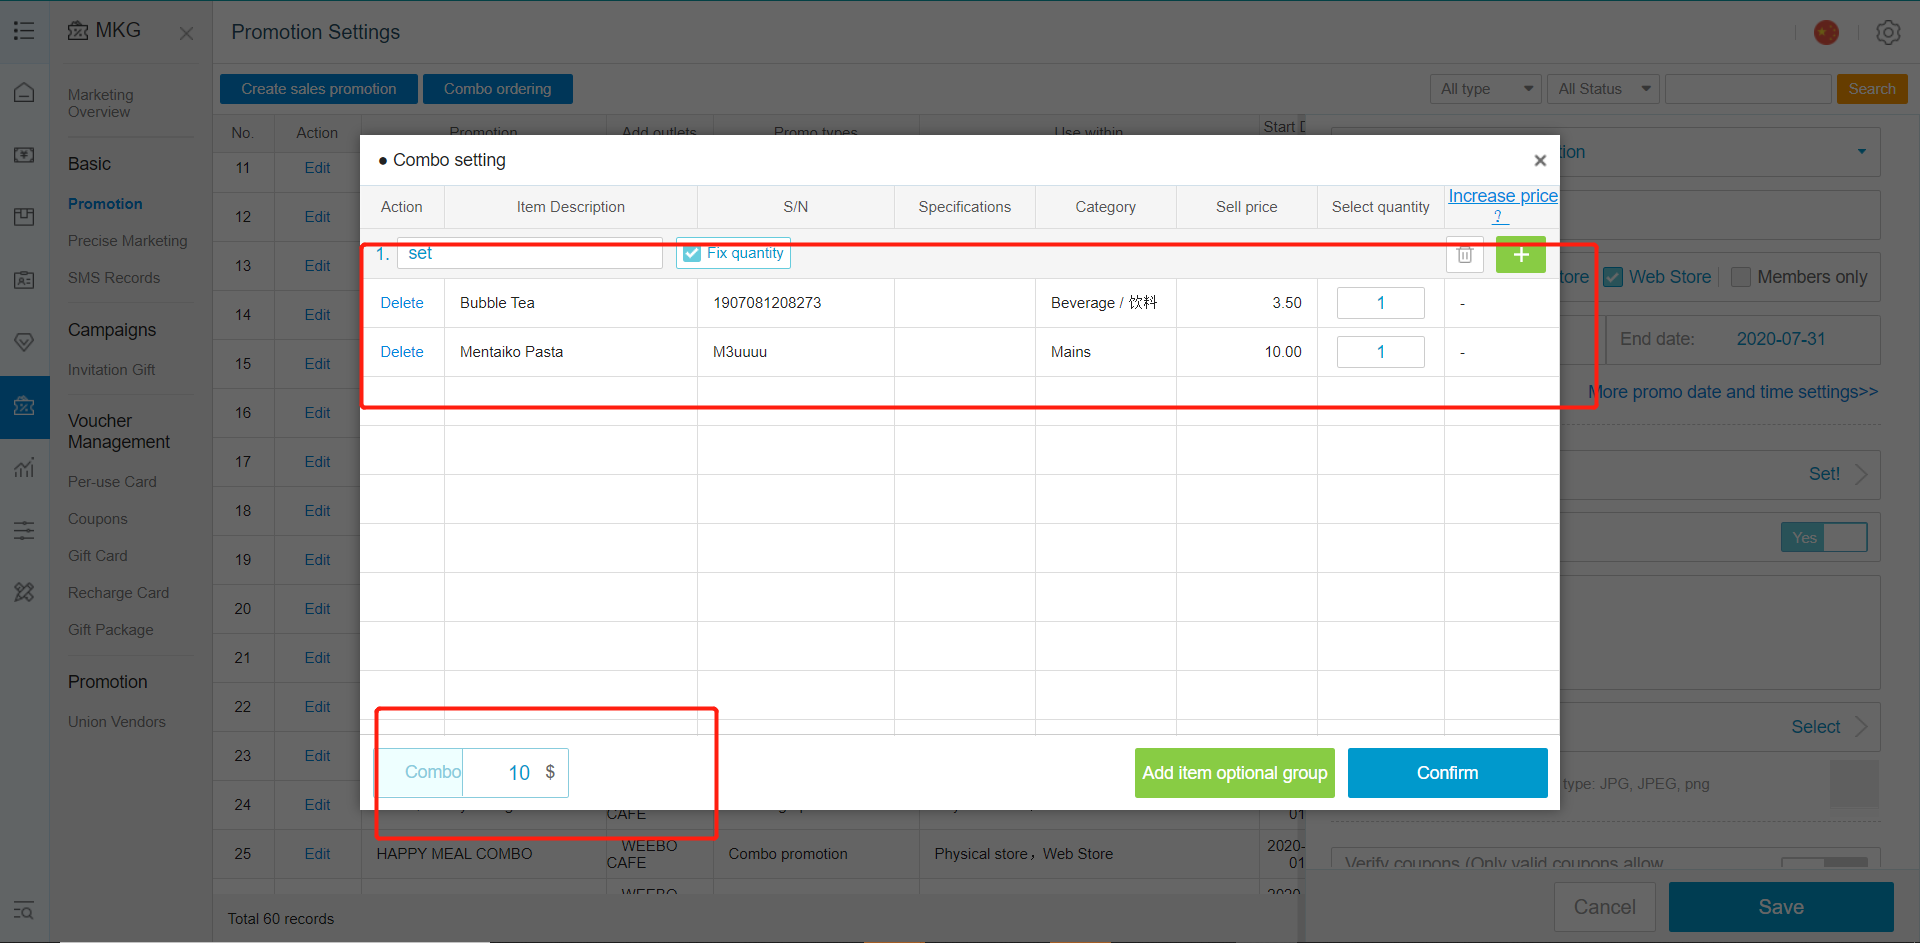Click the search text box beside All Status
The height and width of the screenshot is (943, 1920).
click(1748, 89)
